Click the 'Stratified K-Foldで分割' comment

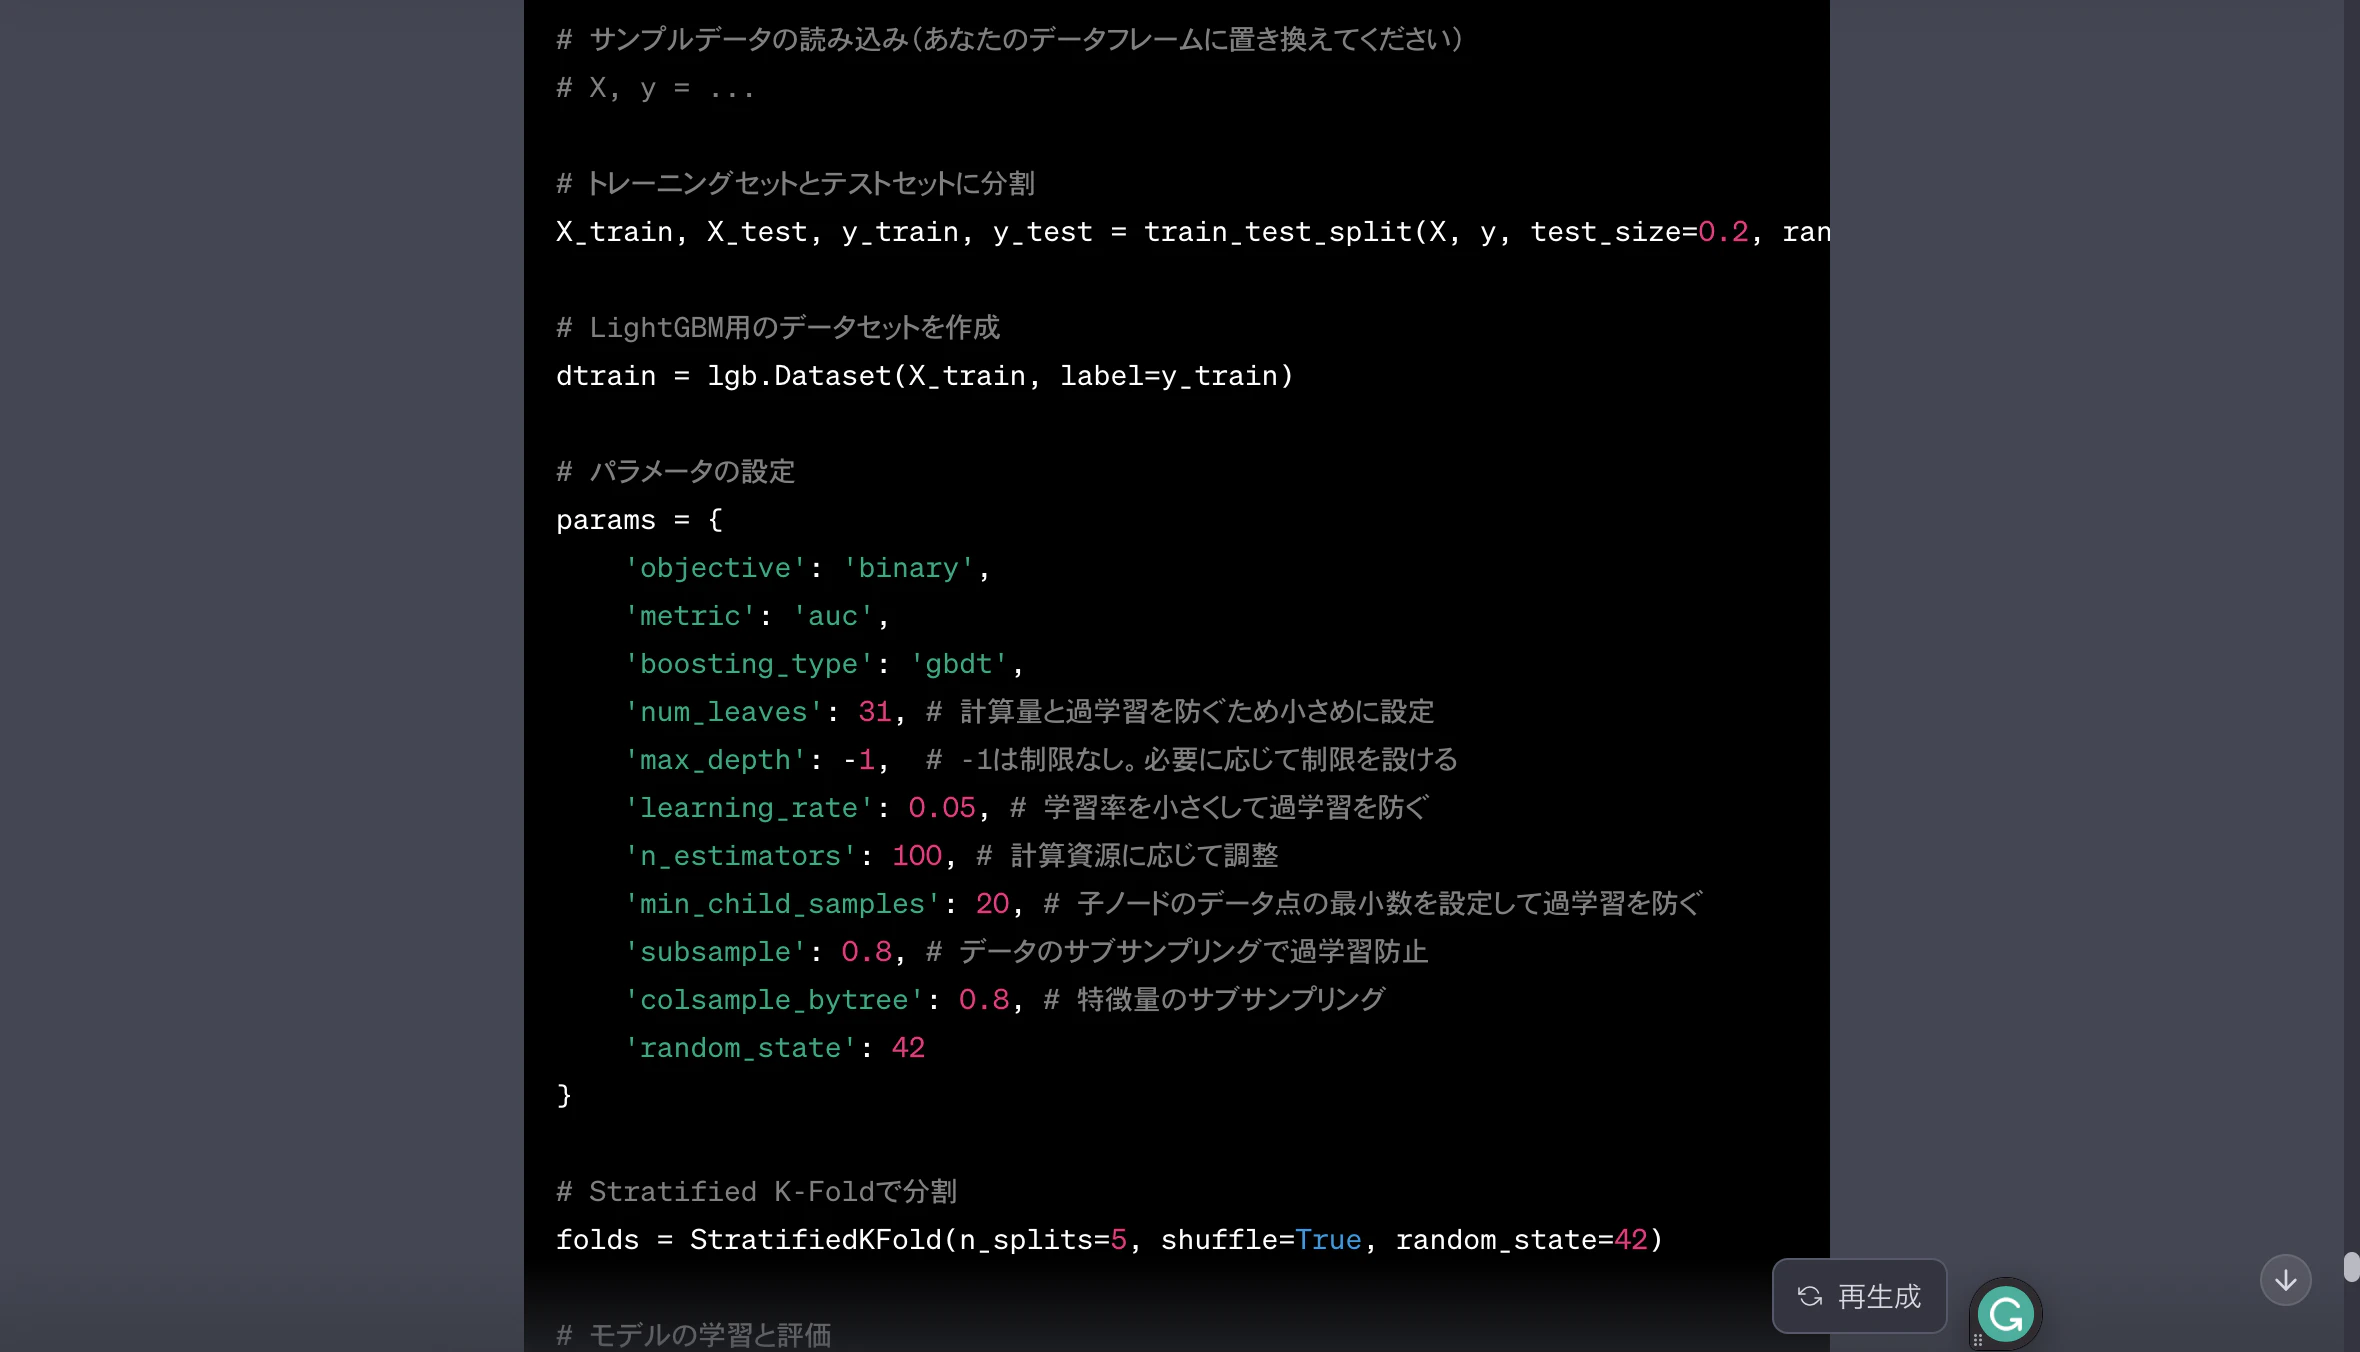tap(756, 1192)
